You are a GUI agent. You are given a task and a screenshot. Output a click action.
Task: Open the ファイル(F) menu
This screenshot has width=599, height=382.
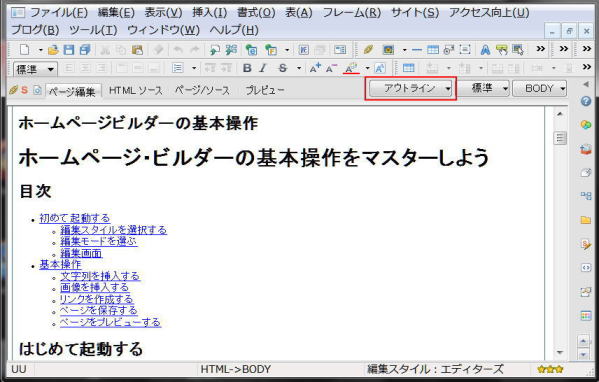(x=58, y=13)
